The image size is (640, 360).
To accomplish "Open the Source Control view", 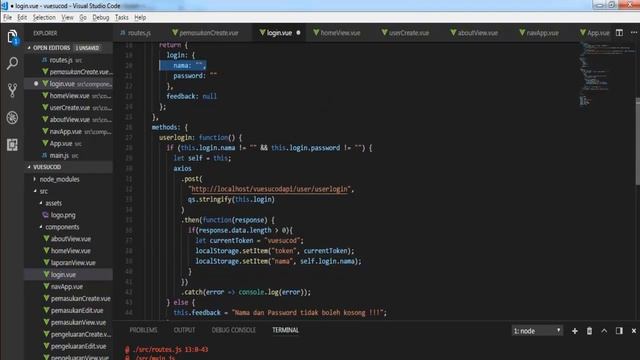I will pos(12,90).
